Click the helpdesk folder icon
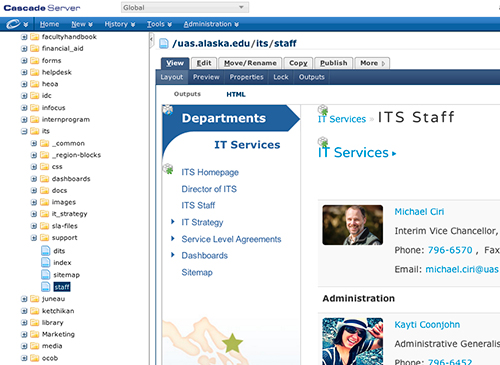This screenshot has height=365, width=500. click(x=35, y=72)
